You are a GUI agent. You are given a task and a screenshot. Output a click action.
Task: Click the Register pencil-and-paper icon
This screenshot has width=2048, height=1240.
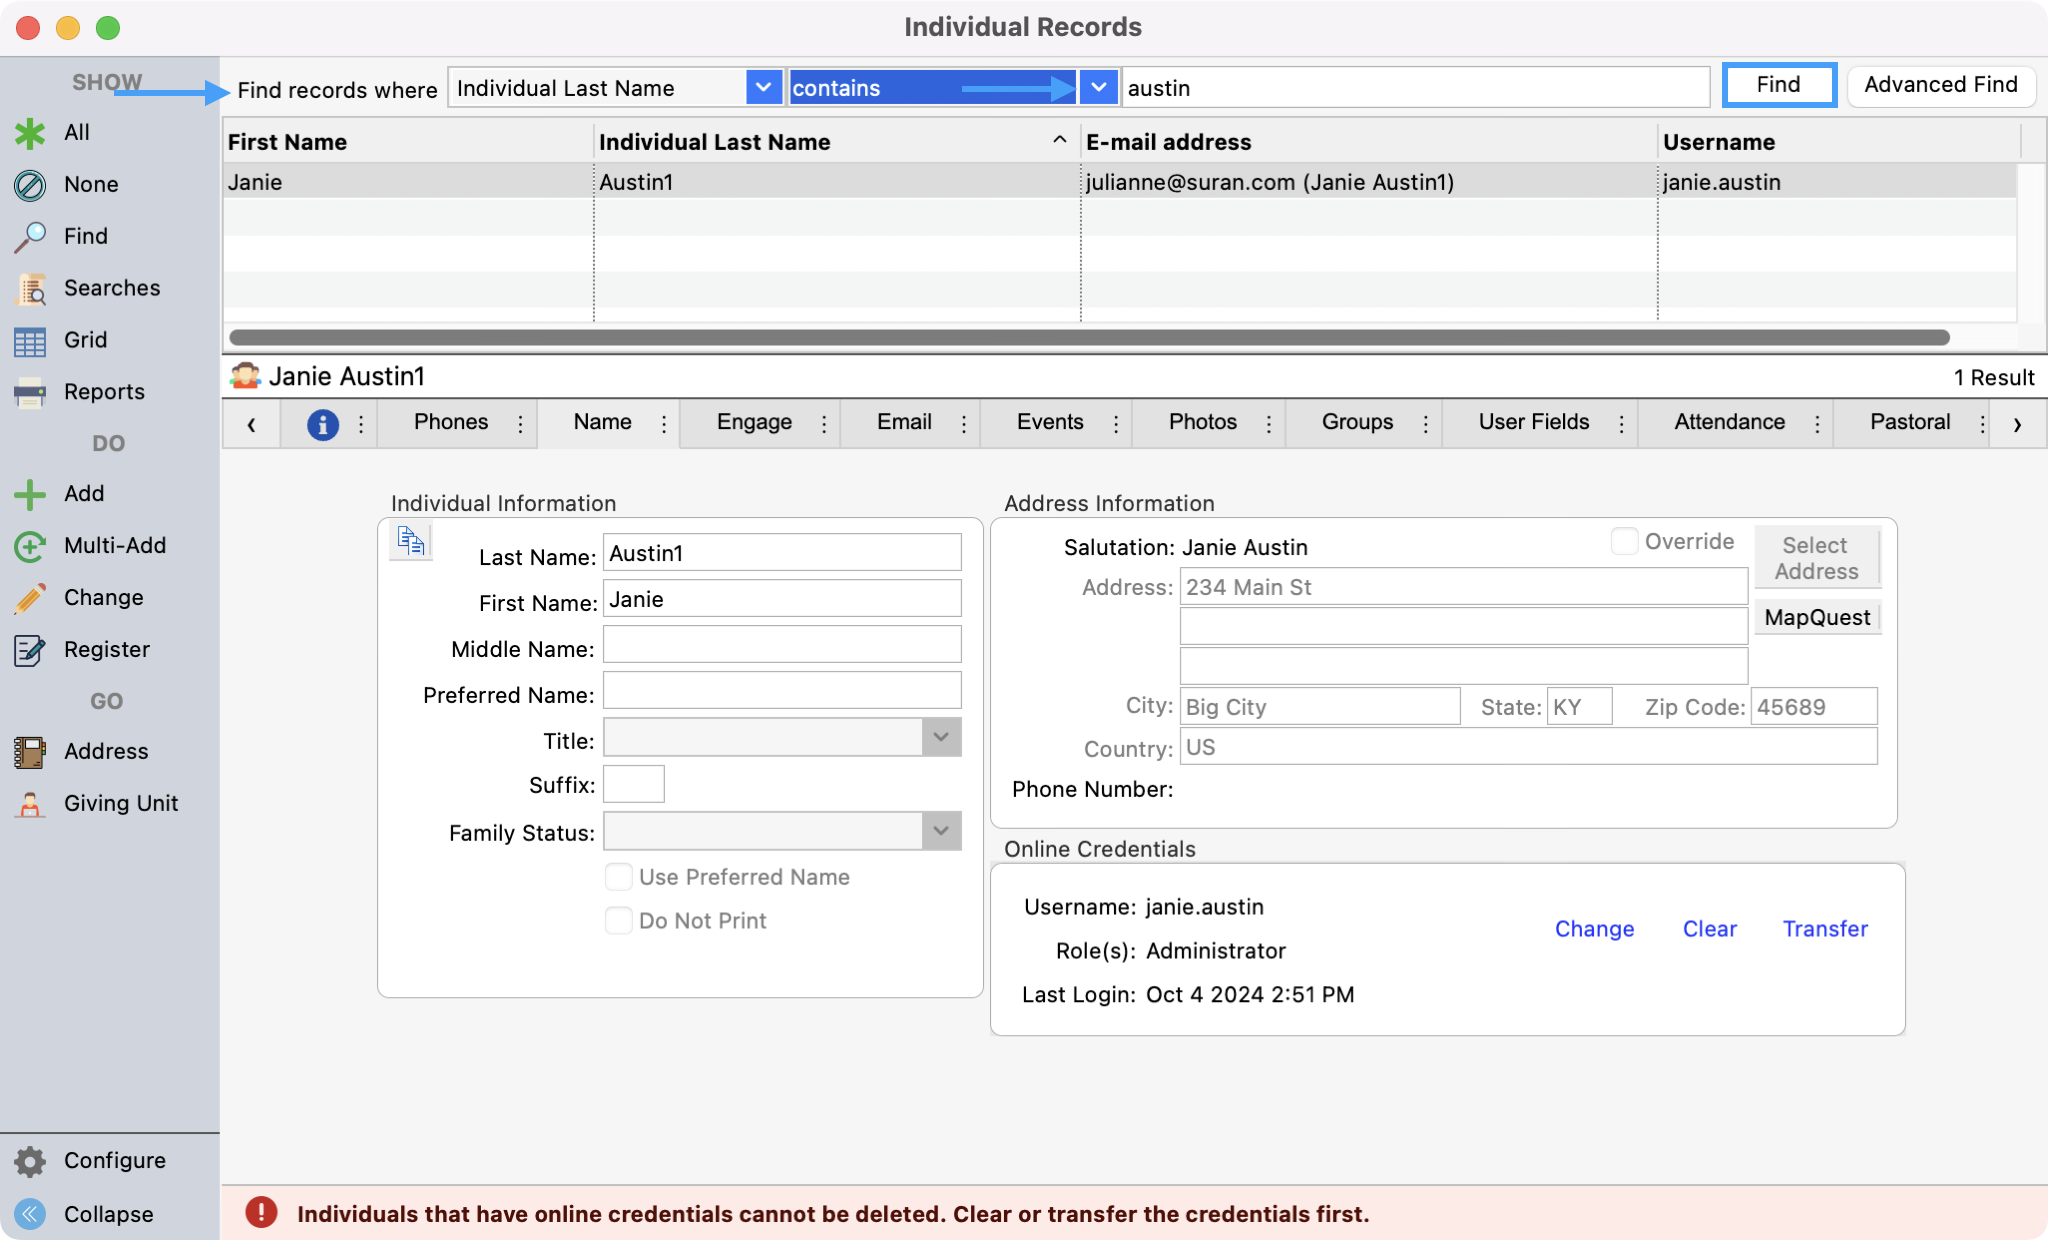[30, 650]
